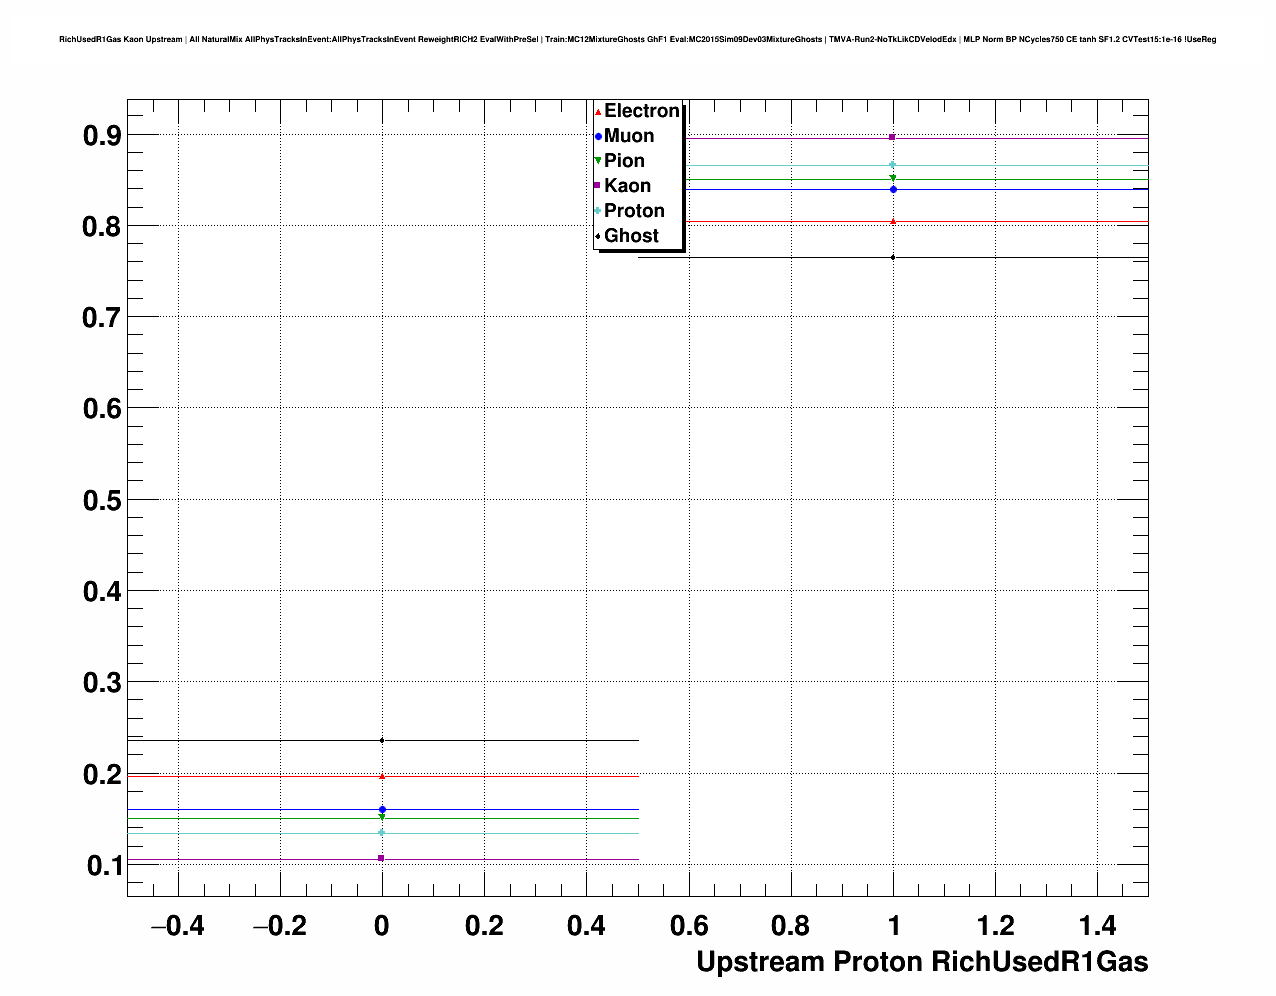Viewport: 1276px width, 996px height.
Task: Click the 0.8 tick label on the x-axis
Action: [x=790, y=926]
